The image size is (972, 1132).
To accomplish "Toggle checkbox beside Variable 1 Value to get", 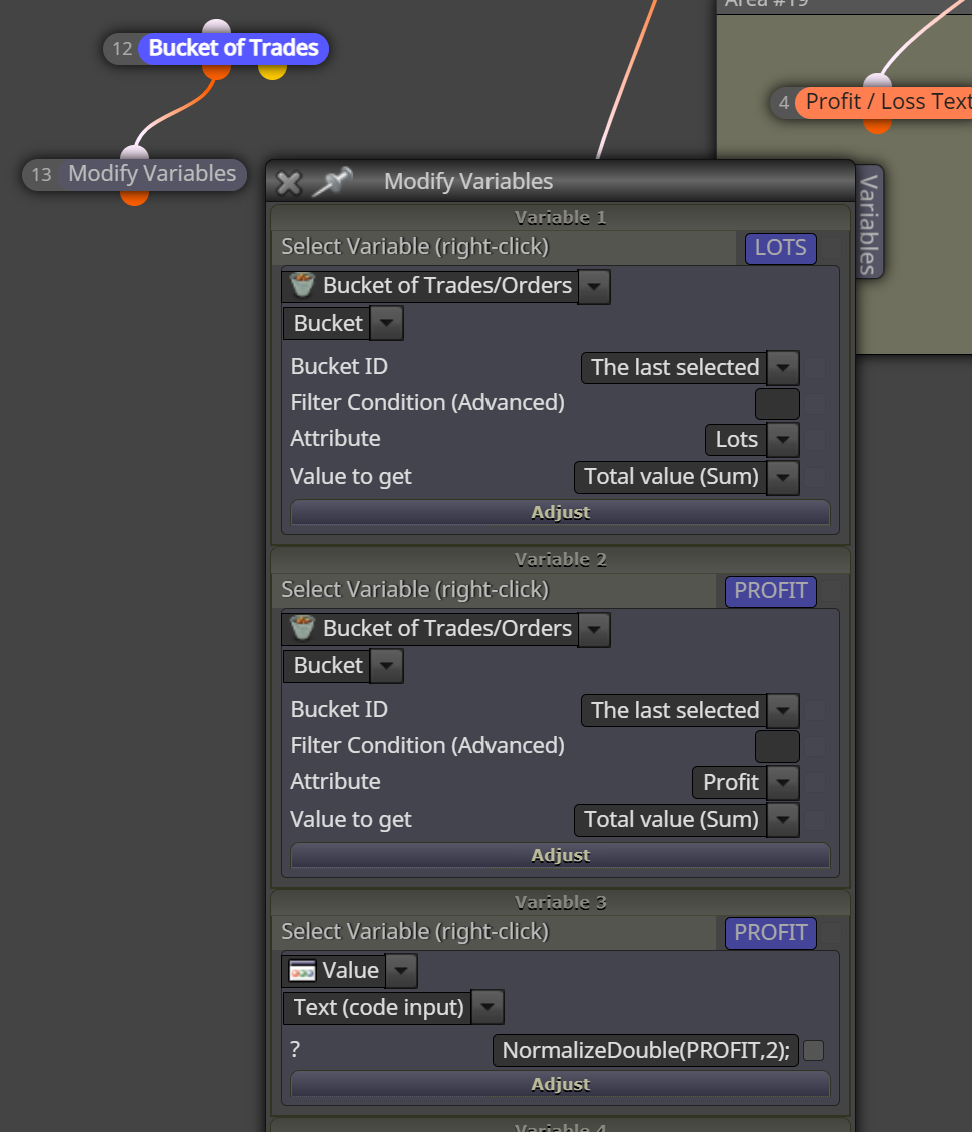I will tap(816, 477).
